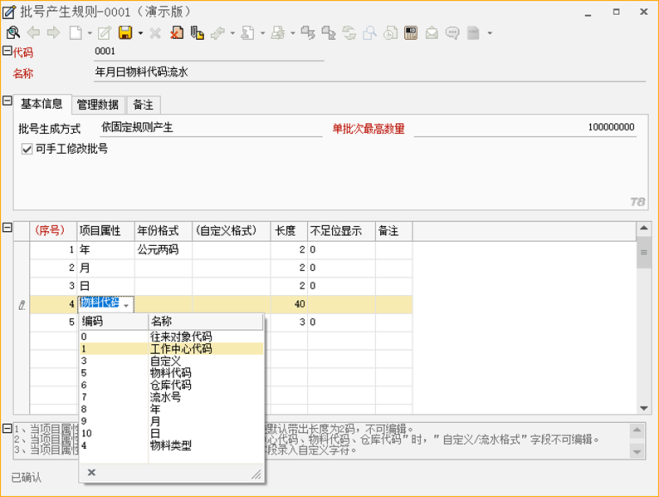
Task: Click the 名称 input field
Action: pyautogui.click(x=208, y=73)
